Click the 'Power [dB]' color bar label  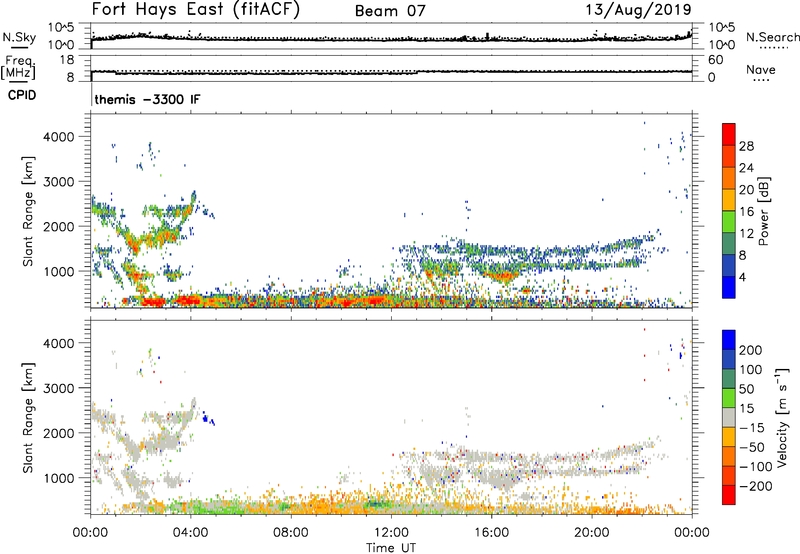[763, 211]
